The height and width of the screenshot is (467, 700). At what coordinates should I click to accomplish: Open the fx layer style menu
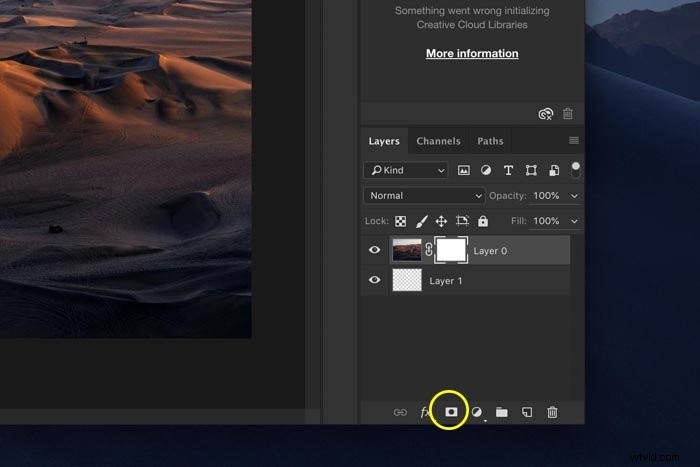tap(425, 412)
